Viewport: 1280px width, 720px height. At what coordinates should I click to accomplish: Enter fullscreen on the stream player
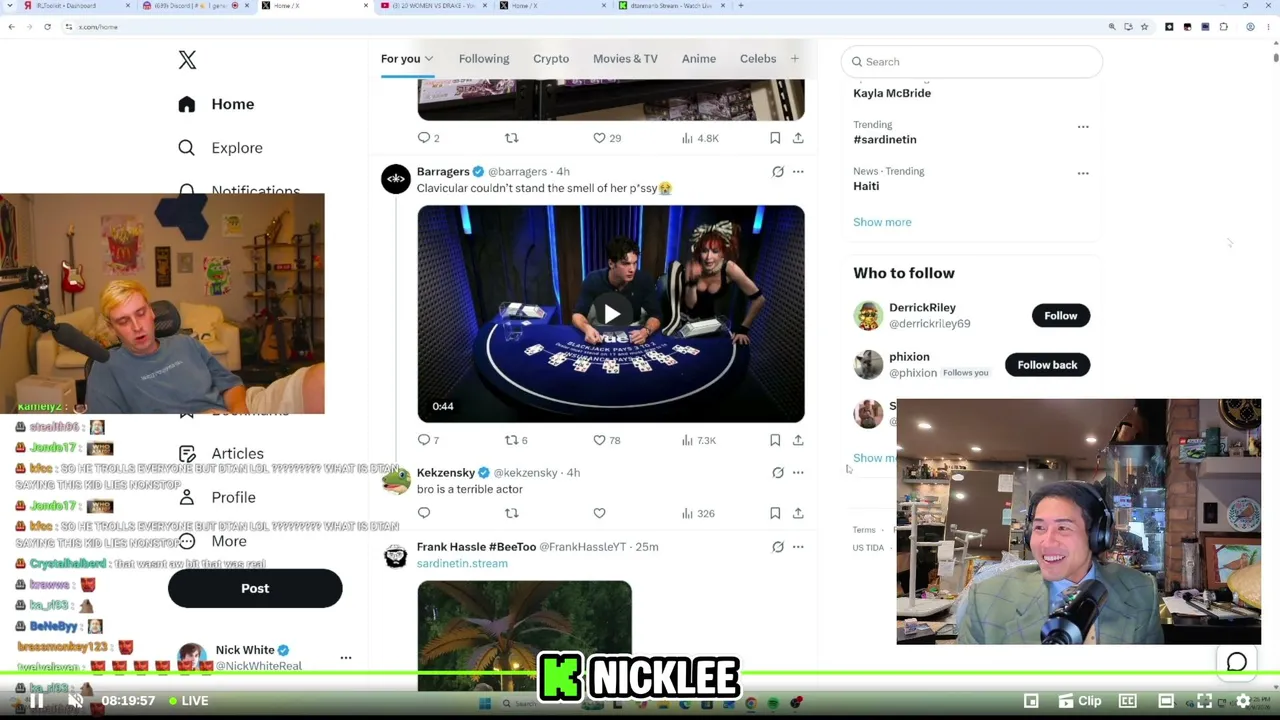pyautogui.click(x=1204, y=701)
